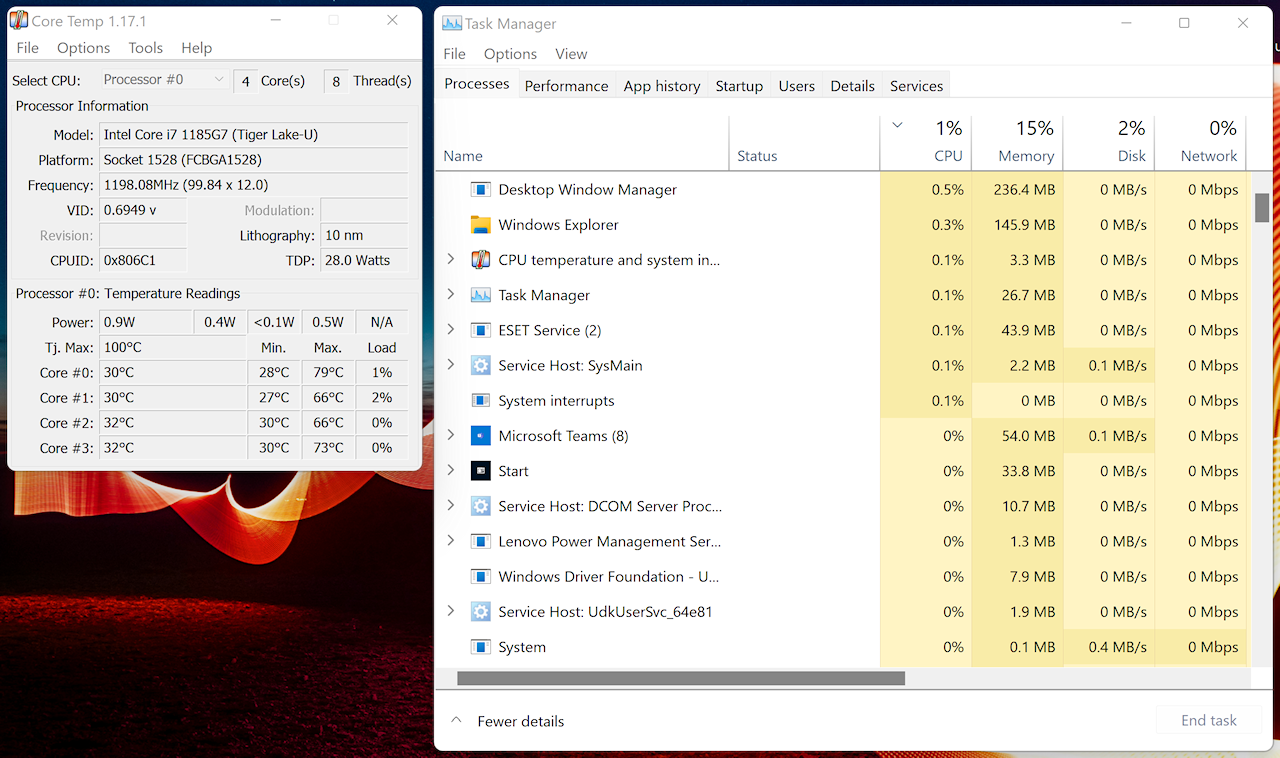Click the Windows Driver Foundation icon

click(x=481, y=577)
